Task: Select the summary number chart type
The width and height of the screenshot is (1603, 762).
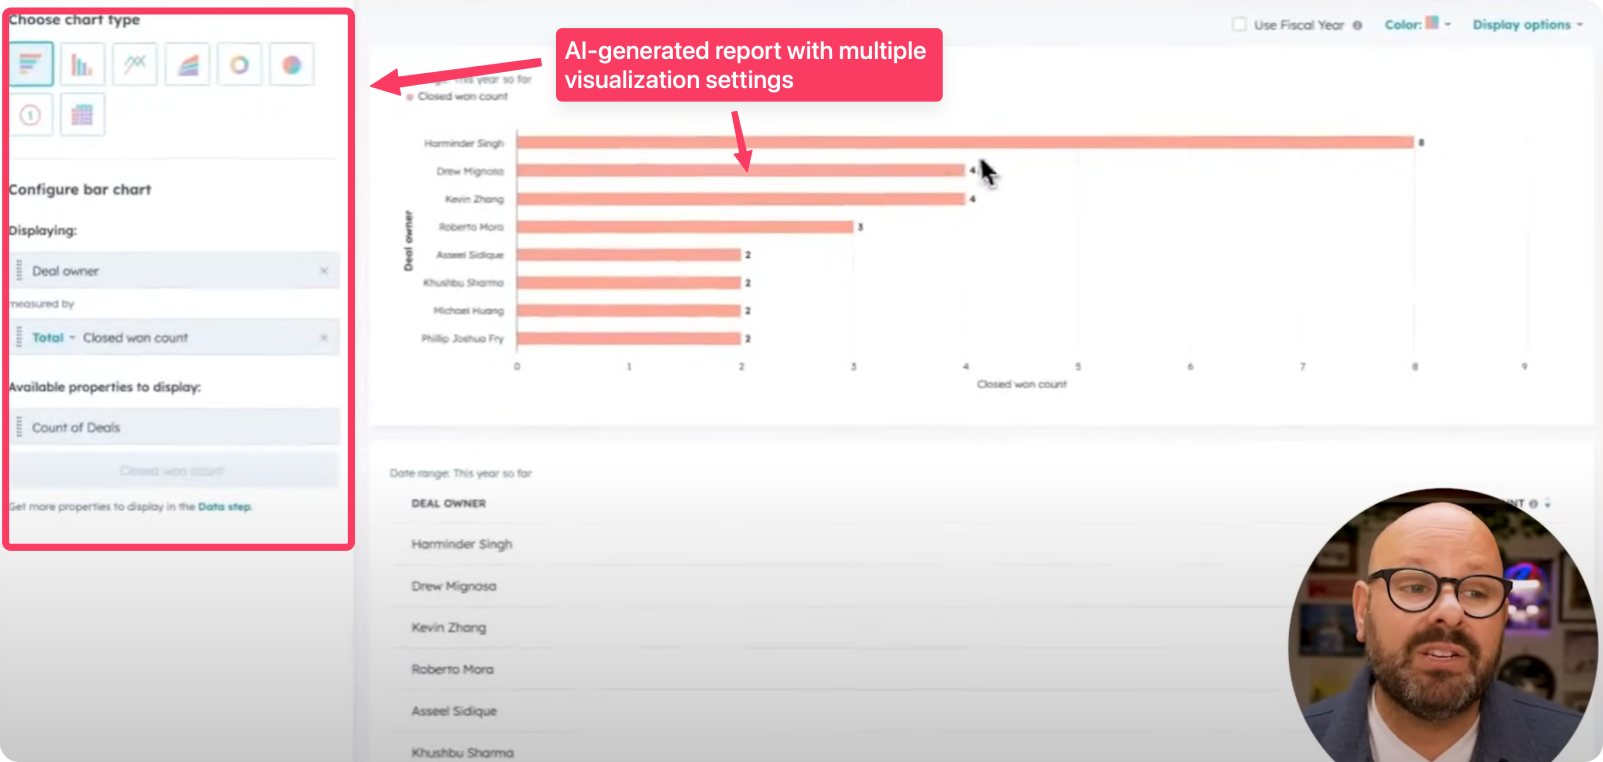Action: pos(31,115)
